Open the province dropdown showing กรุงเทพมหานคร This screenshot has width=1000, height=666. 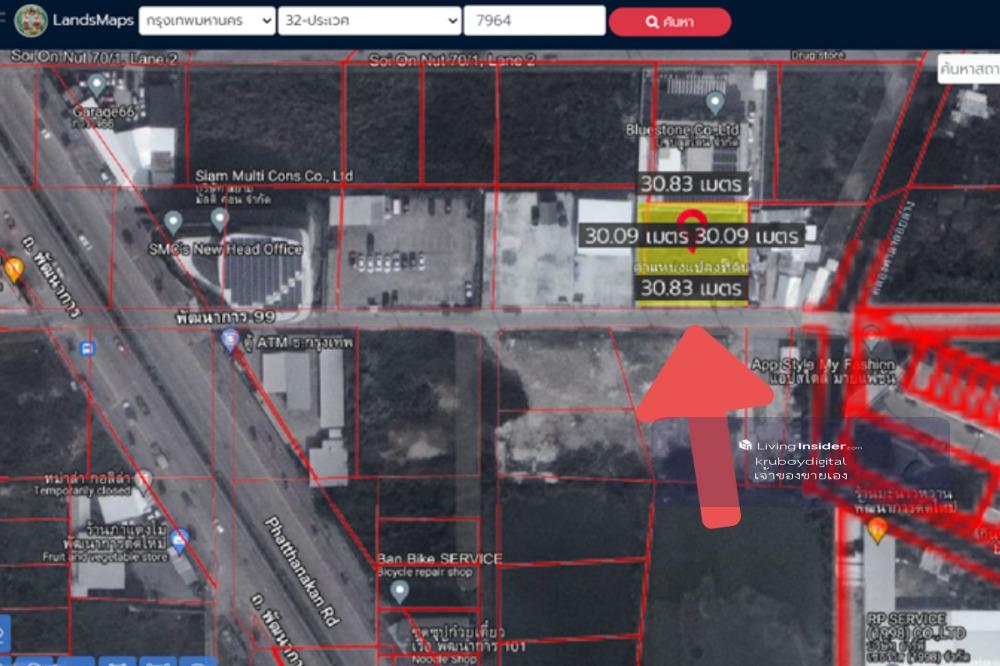click(207, 21)
